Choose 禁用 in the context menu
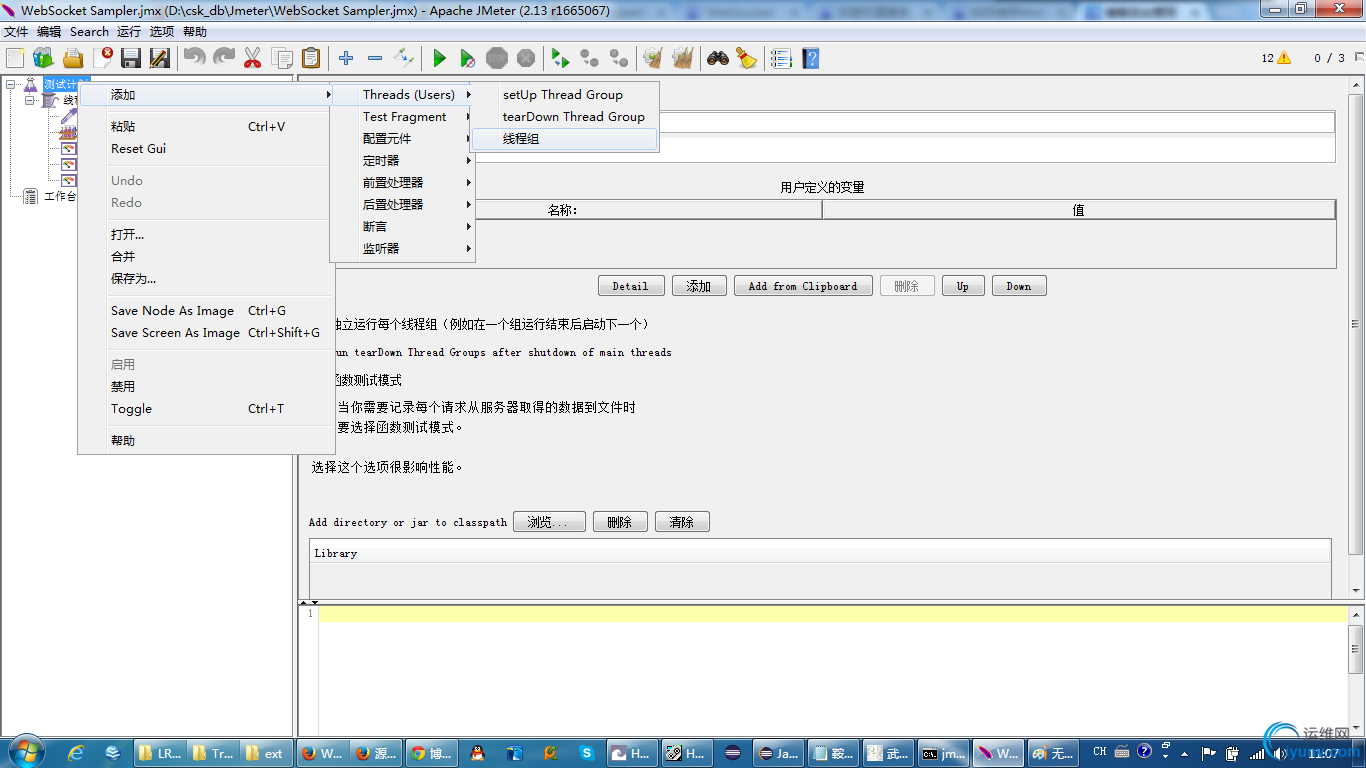 [206, 387]
